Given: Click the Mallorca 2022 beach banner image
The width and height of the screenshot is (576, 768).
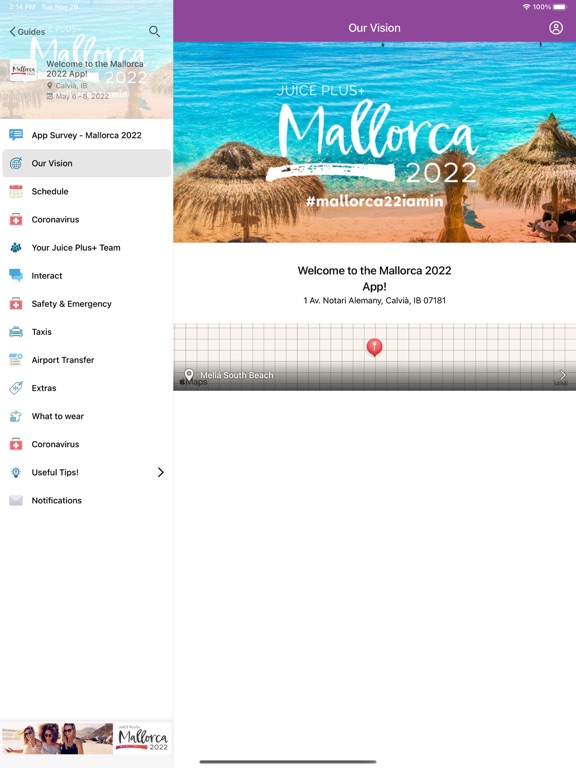Looking at the screenshot, I should coord(375,142).
